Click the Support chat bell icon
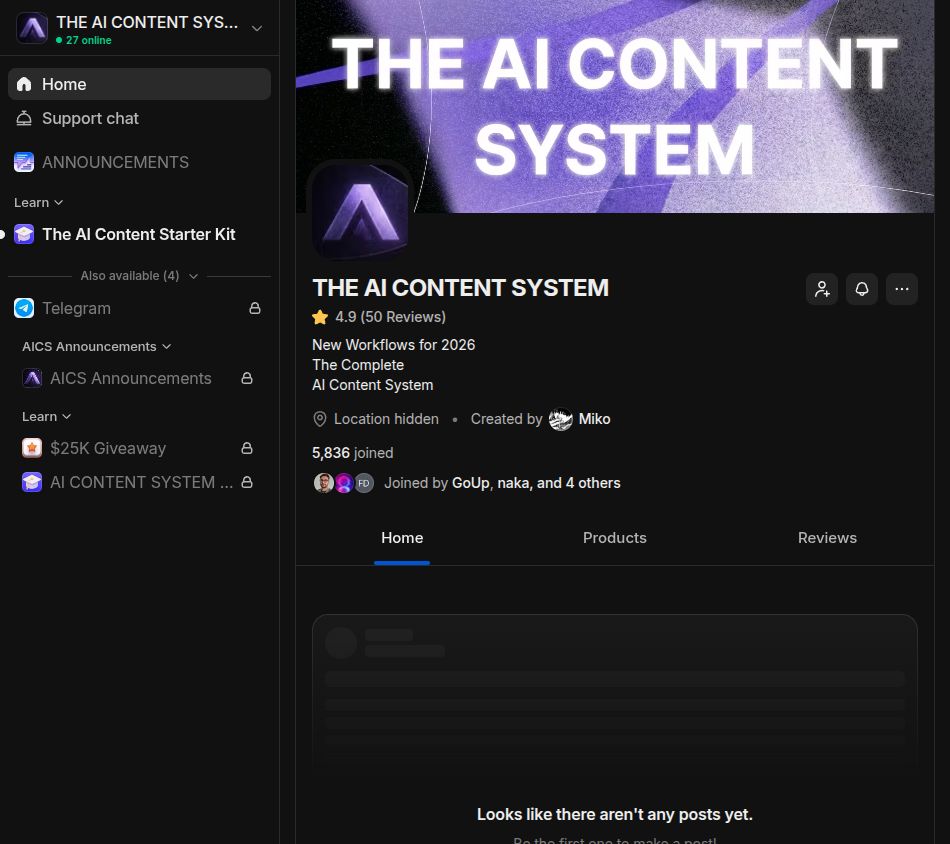This screenshot has height=844, width=950. coord(24,118)
